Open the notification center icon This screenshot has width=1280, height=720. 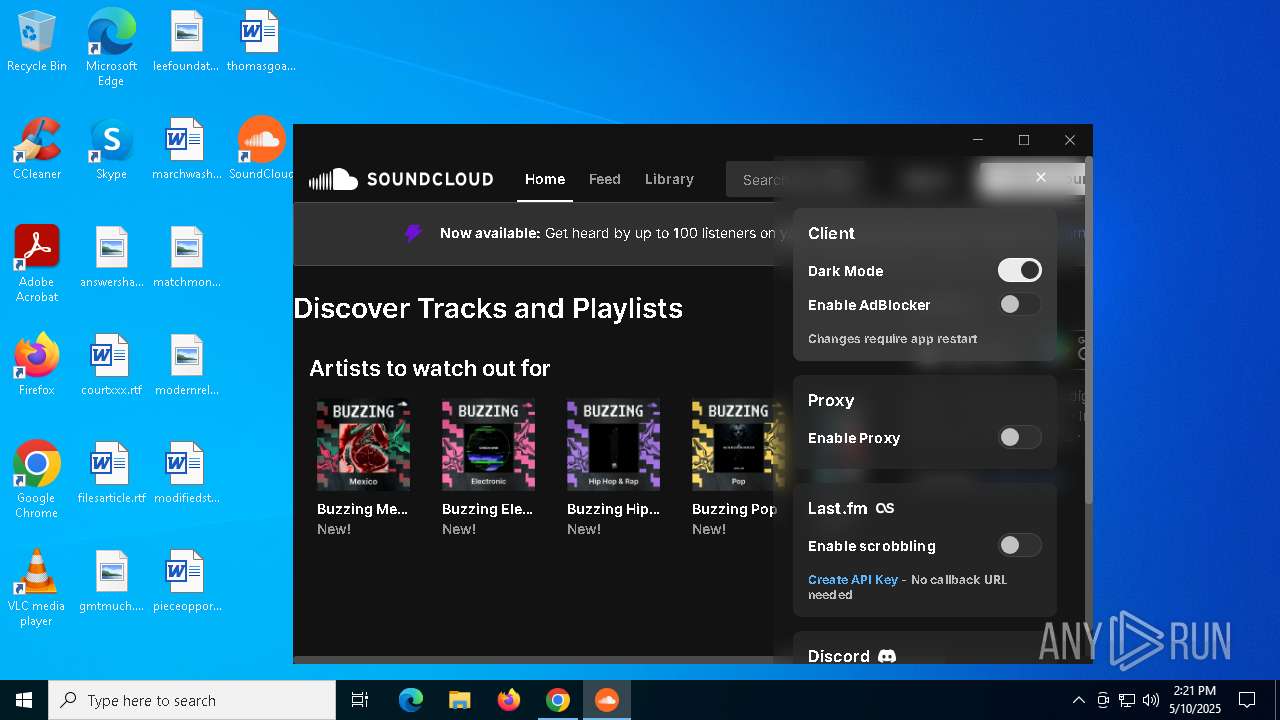pyautogui.click(x=1247, y=700)
